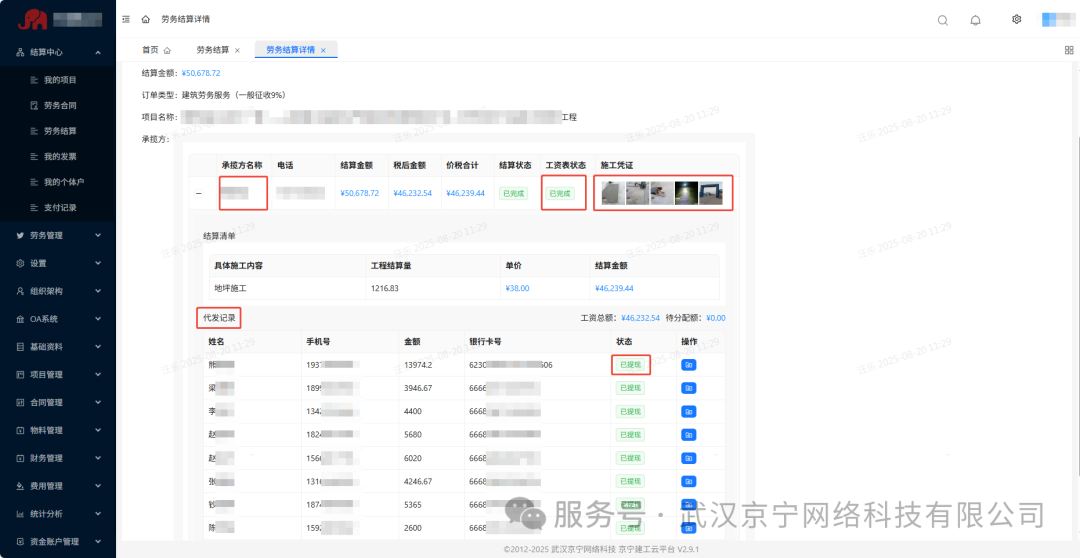Open 我的项目 in sidebar
This screenshot has height=558, width=1080.
pos(60,80)
